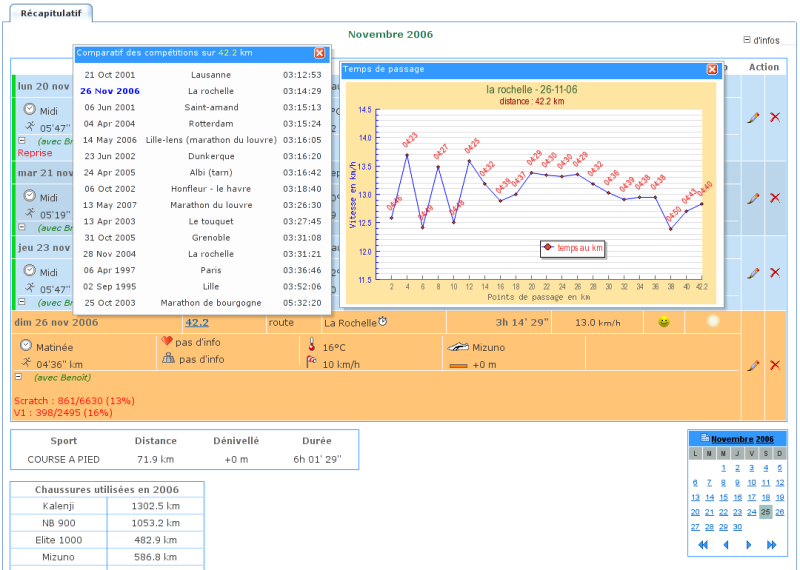Select day 26 in the mini calendar
The height and width of the screenshot is (570, 800).
[780, 512]
